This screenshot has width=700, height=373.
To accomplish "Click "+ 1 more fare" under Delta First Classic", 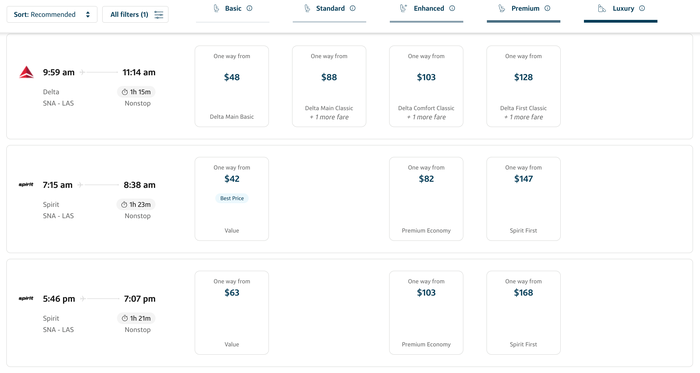I will coord(523,117).
